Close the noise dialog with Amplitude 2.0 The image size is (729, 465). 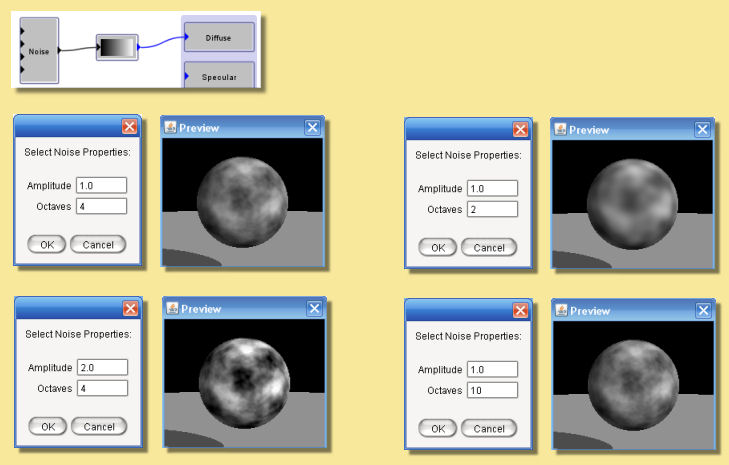129,309
